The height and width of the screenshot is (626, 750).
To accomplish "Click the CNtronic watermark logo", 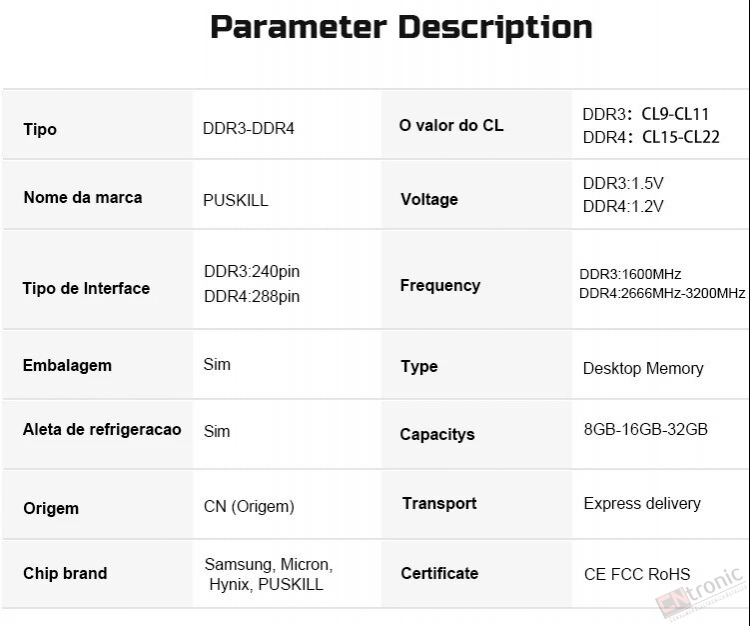I will (701, 593).
